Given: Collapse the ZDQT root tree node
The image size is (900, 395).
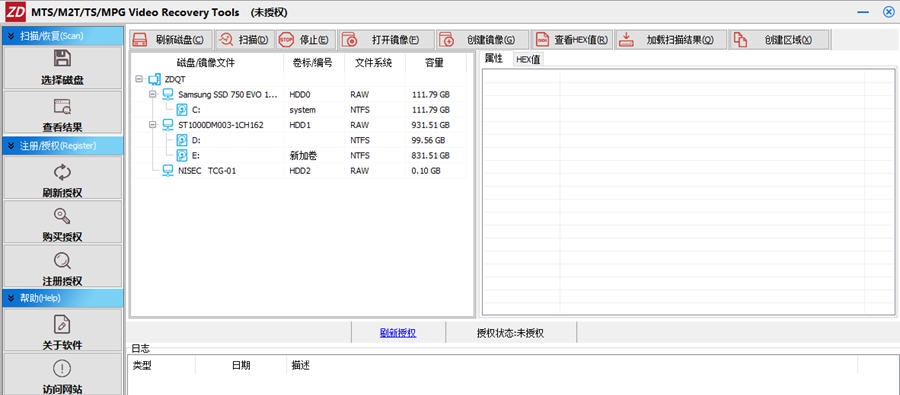Looking at the screenshot, I should click(x=138, y=79).
